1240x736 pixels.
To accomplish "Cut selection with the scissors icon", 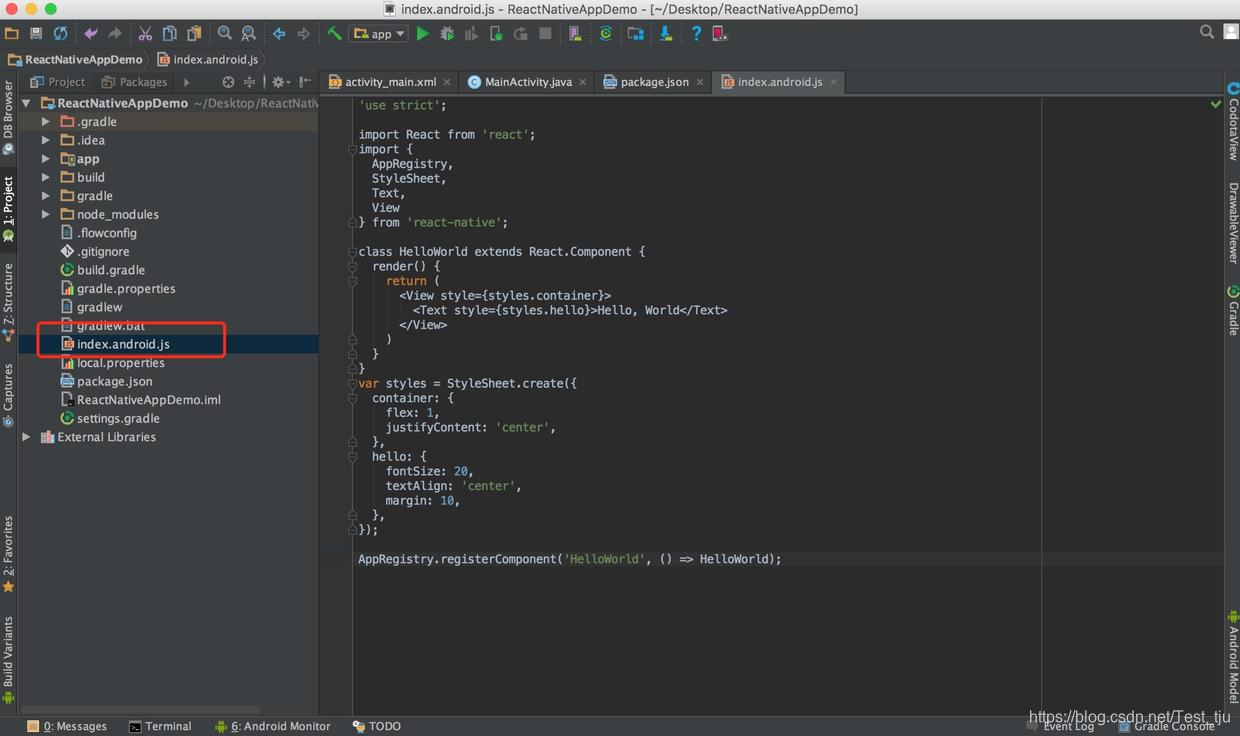I will point(146,33).
